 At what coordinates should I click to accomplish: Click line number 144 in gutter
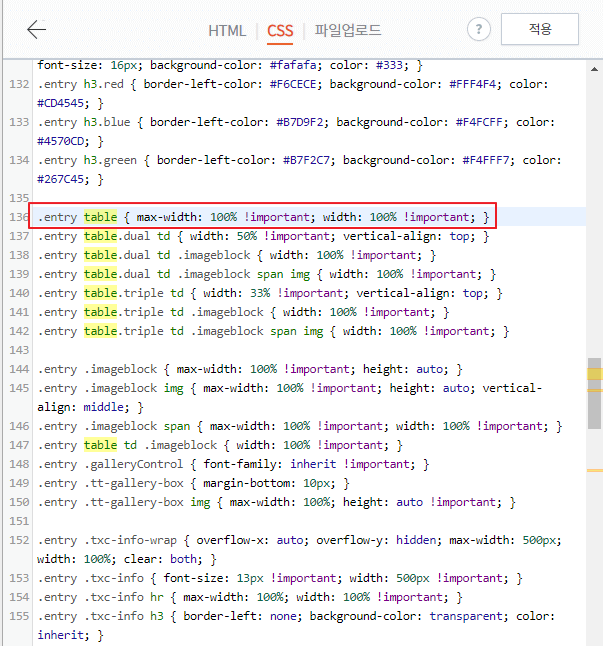[x=19, y=369]
